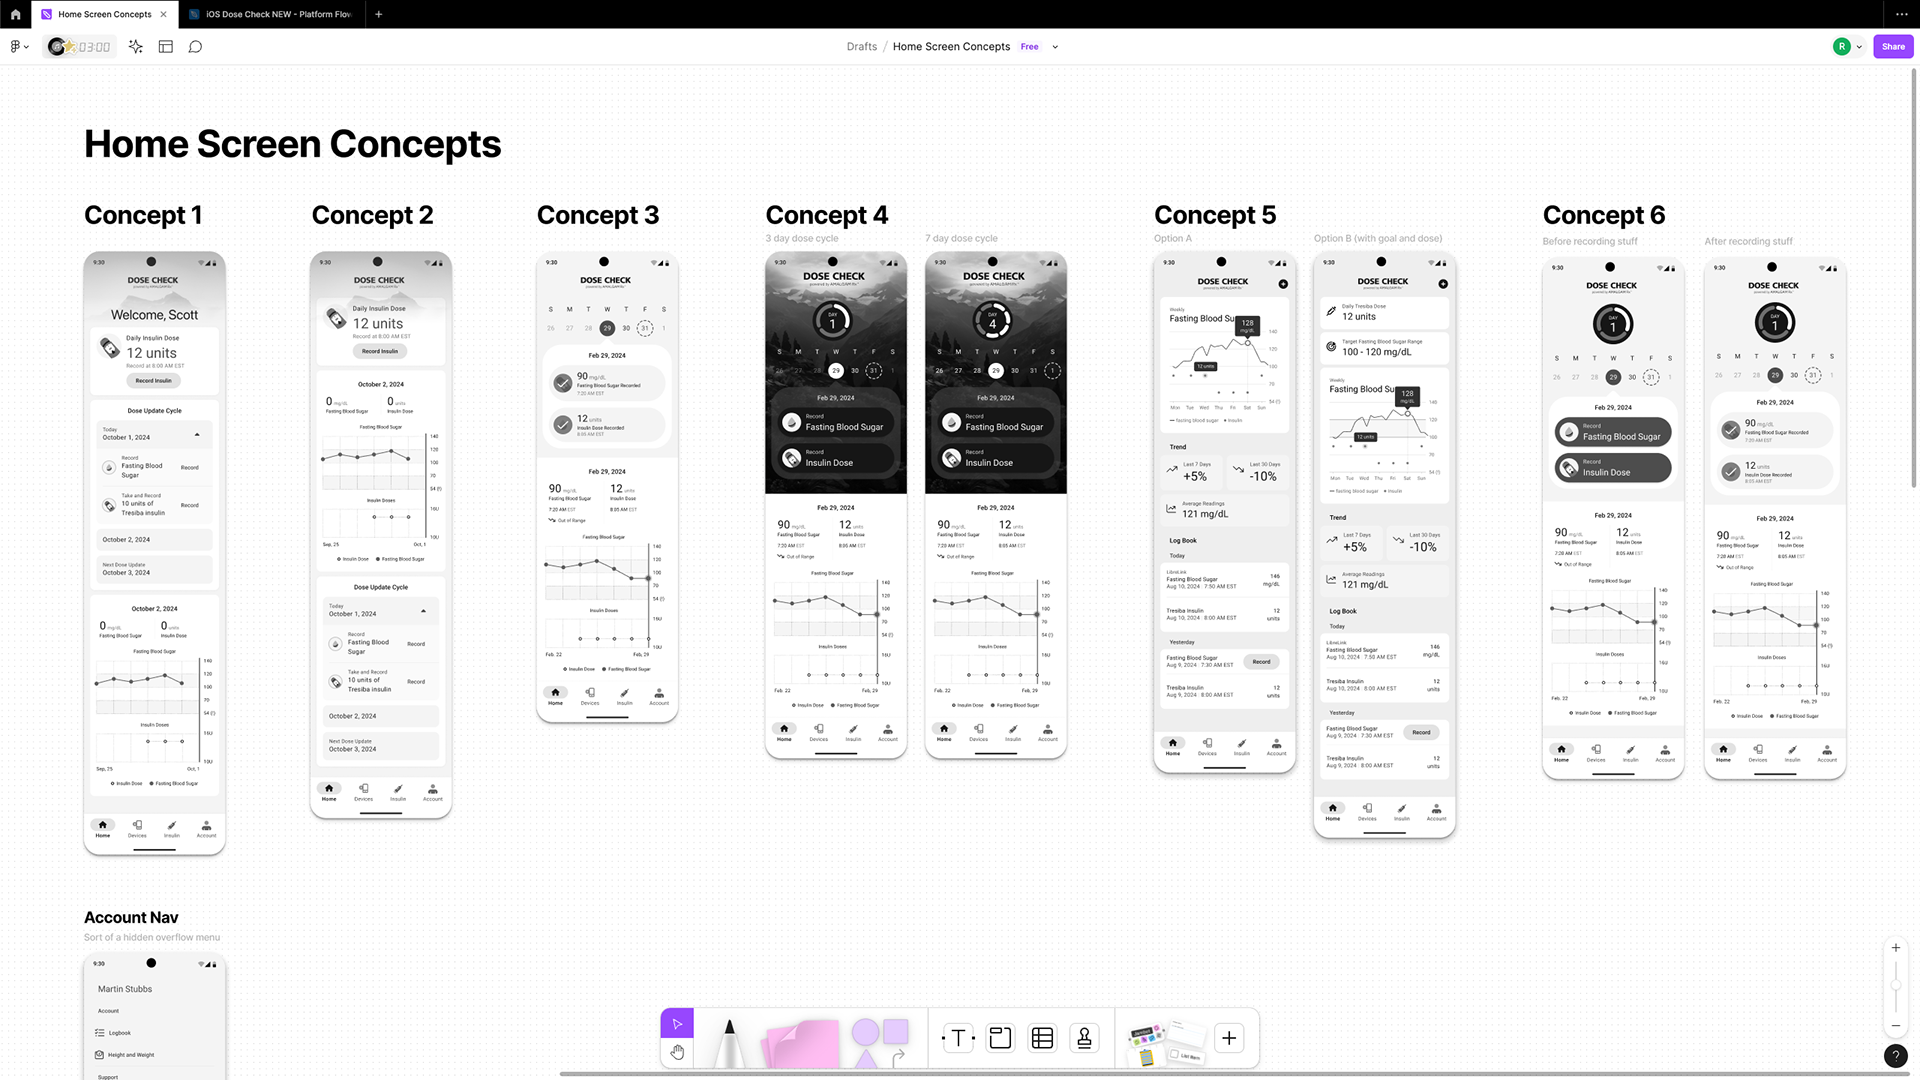Select the Stamp tool
The width and height of the screenshot is (1920, 1080).
pos(1084,1038)
